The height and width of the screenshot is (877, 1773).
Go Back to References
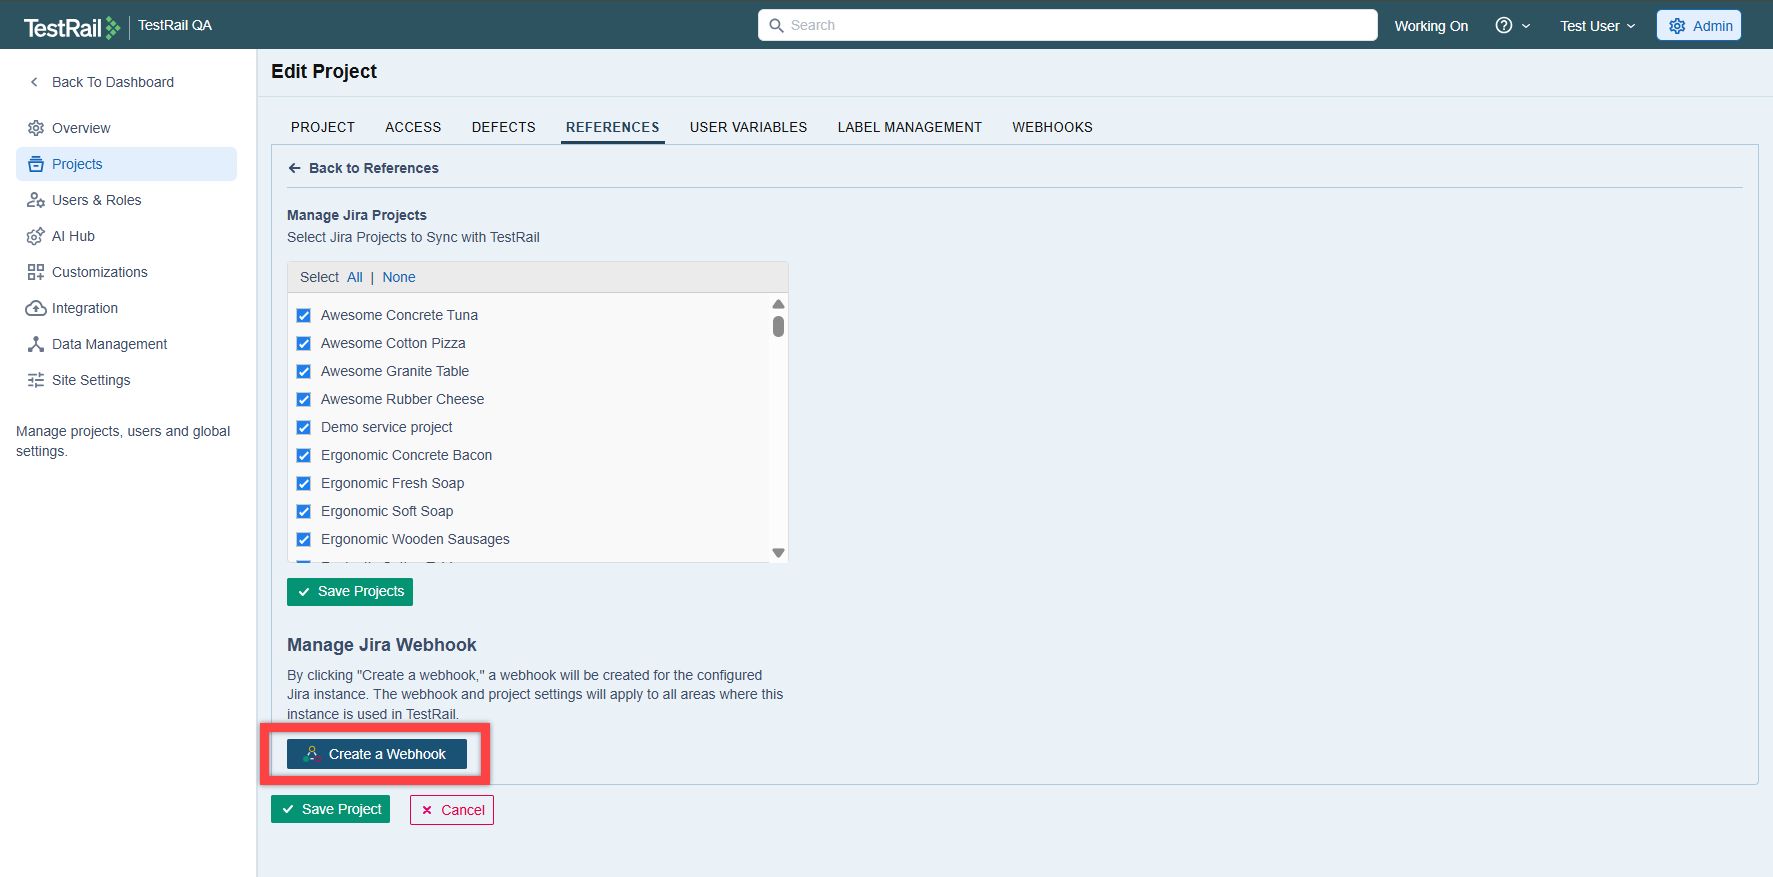363,168
